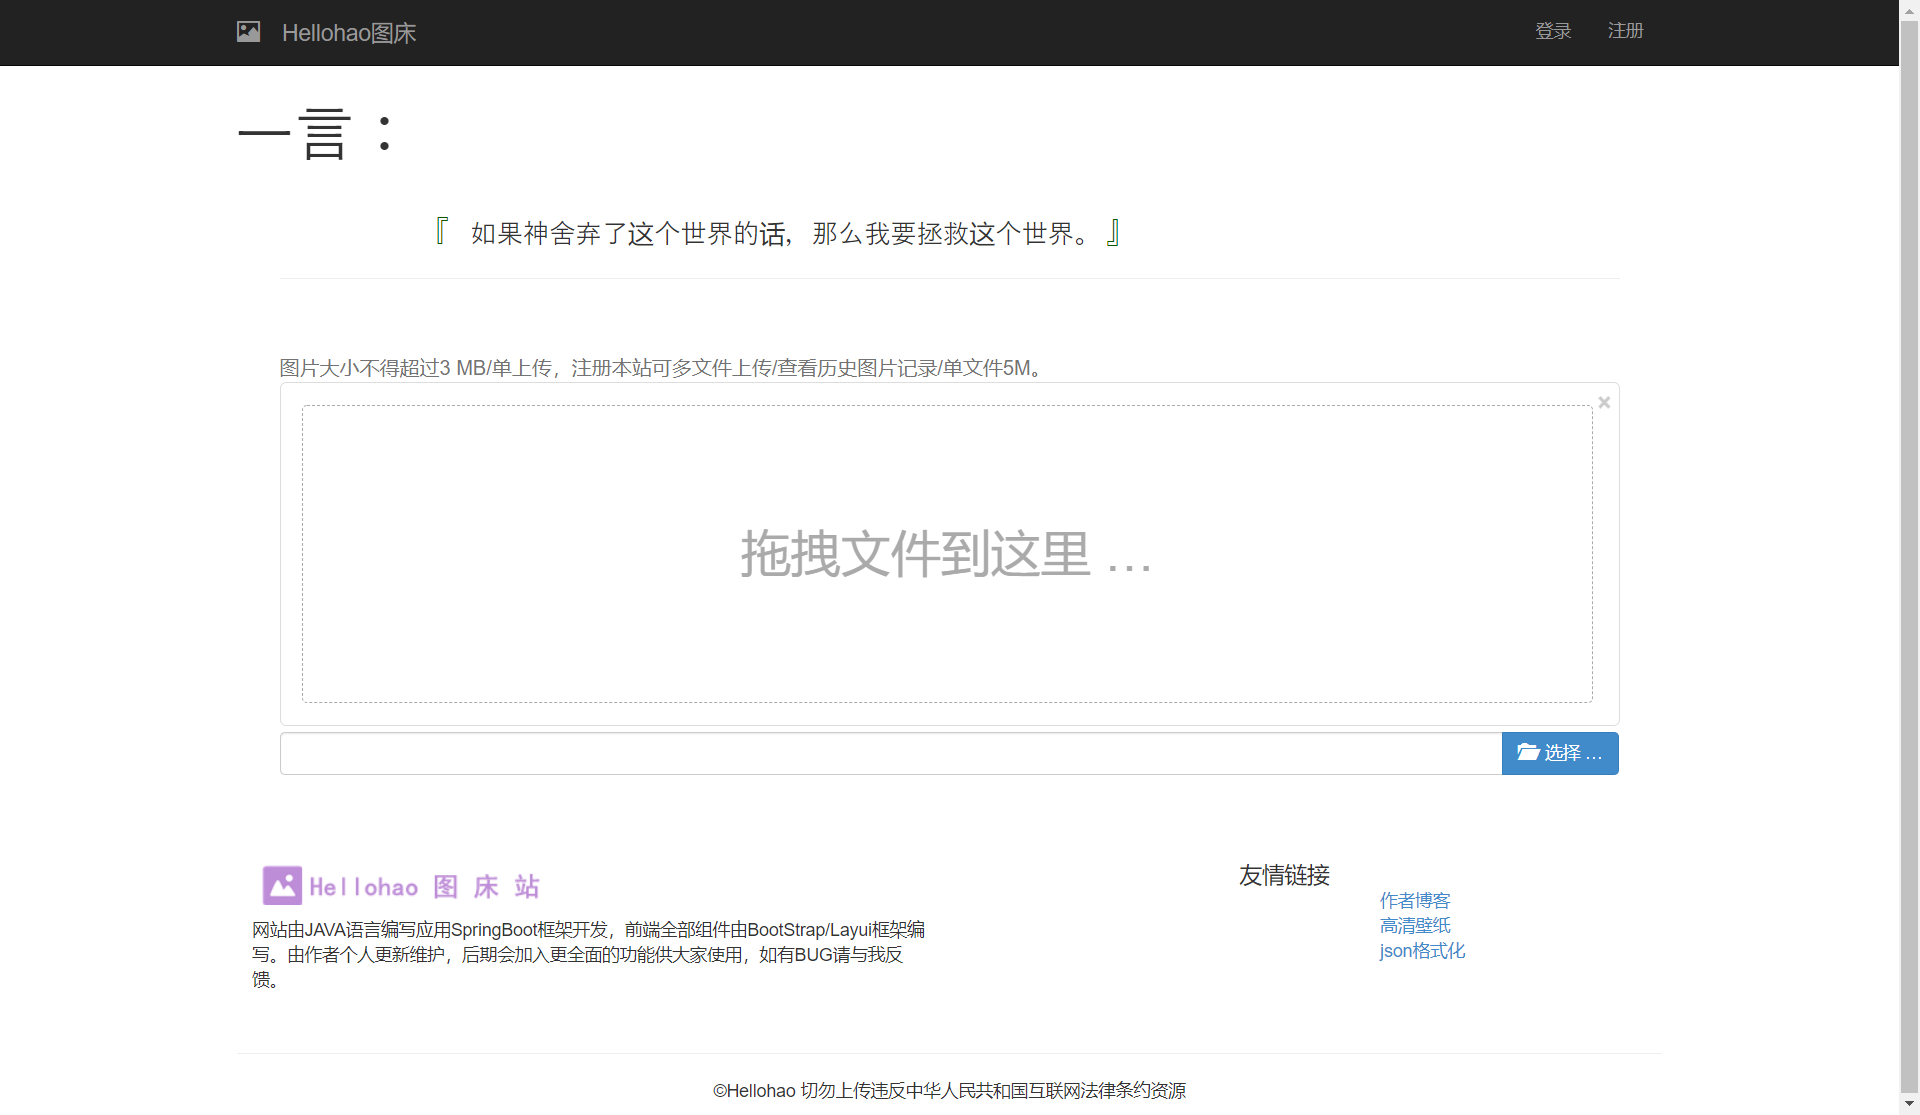The width and height of the screenshot is (1920, 1115).
Task: Click the purple Hellohao logo image icon
Action: (x=282, y=886)
